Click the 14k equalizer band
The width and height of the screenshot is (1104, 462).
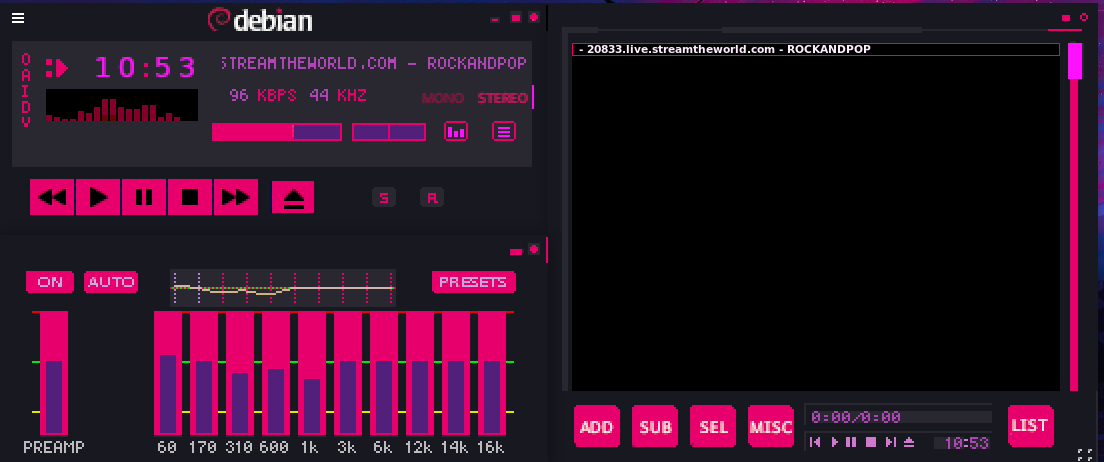[x=456, y=373]
